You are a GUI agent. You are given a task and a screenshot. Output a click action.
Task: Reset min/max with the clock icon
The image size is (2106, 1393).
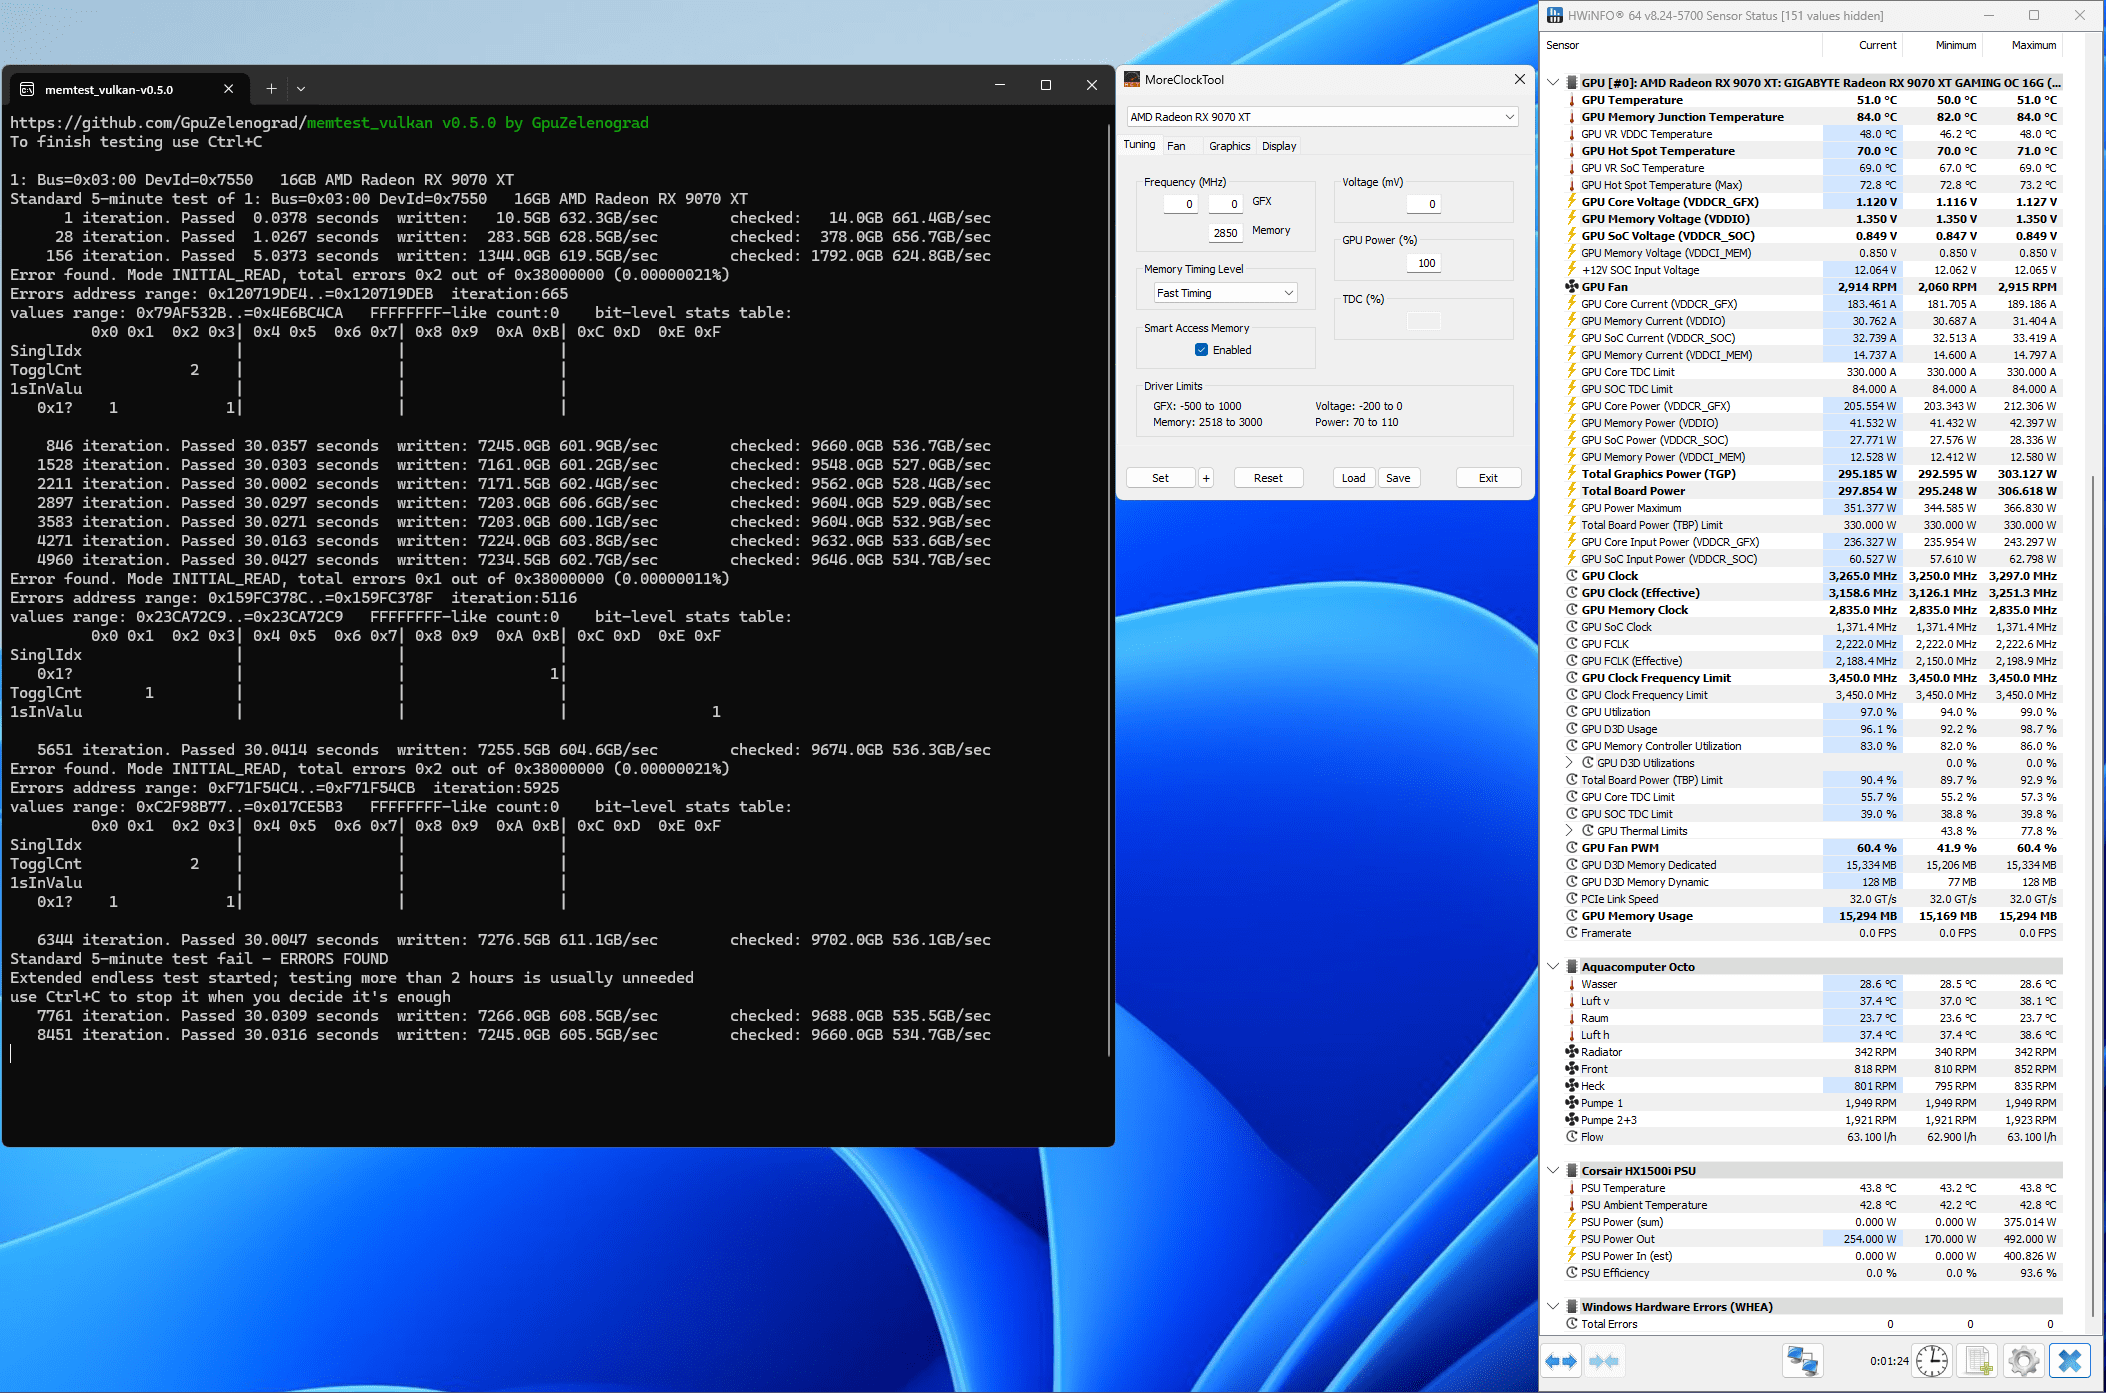tap(1932, 1361)
